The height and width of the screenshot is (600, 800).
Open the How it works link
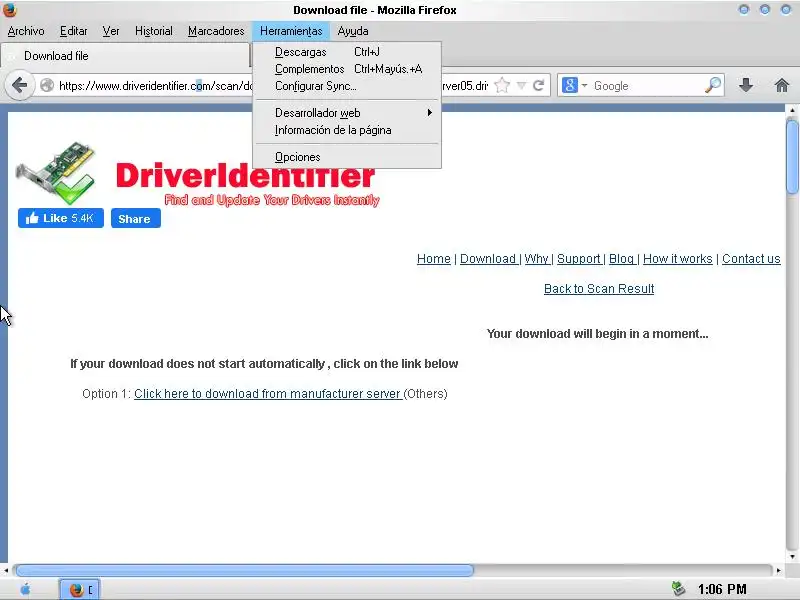tap(678, 259)
